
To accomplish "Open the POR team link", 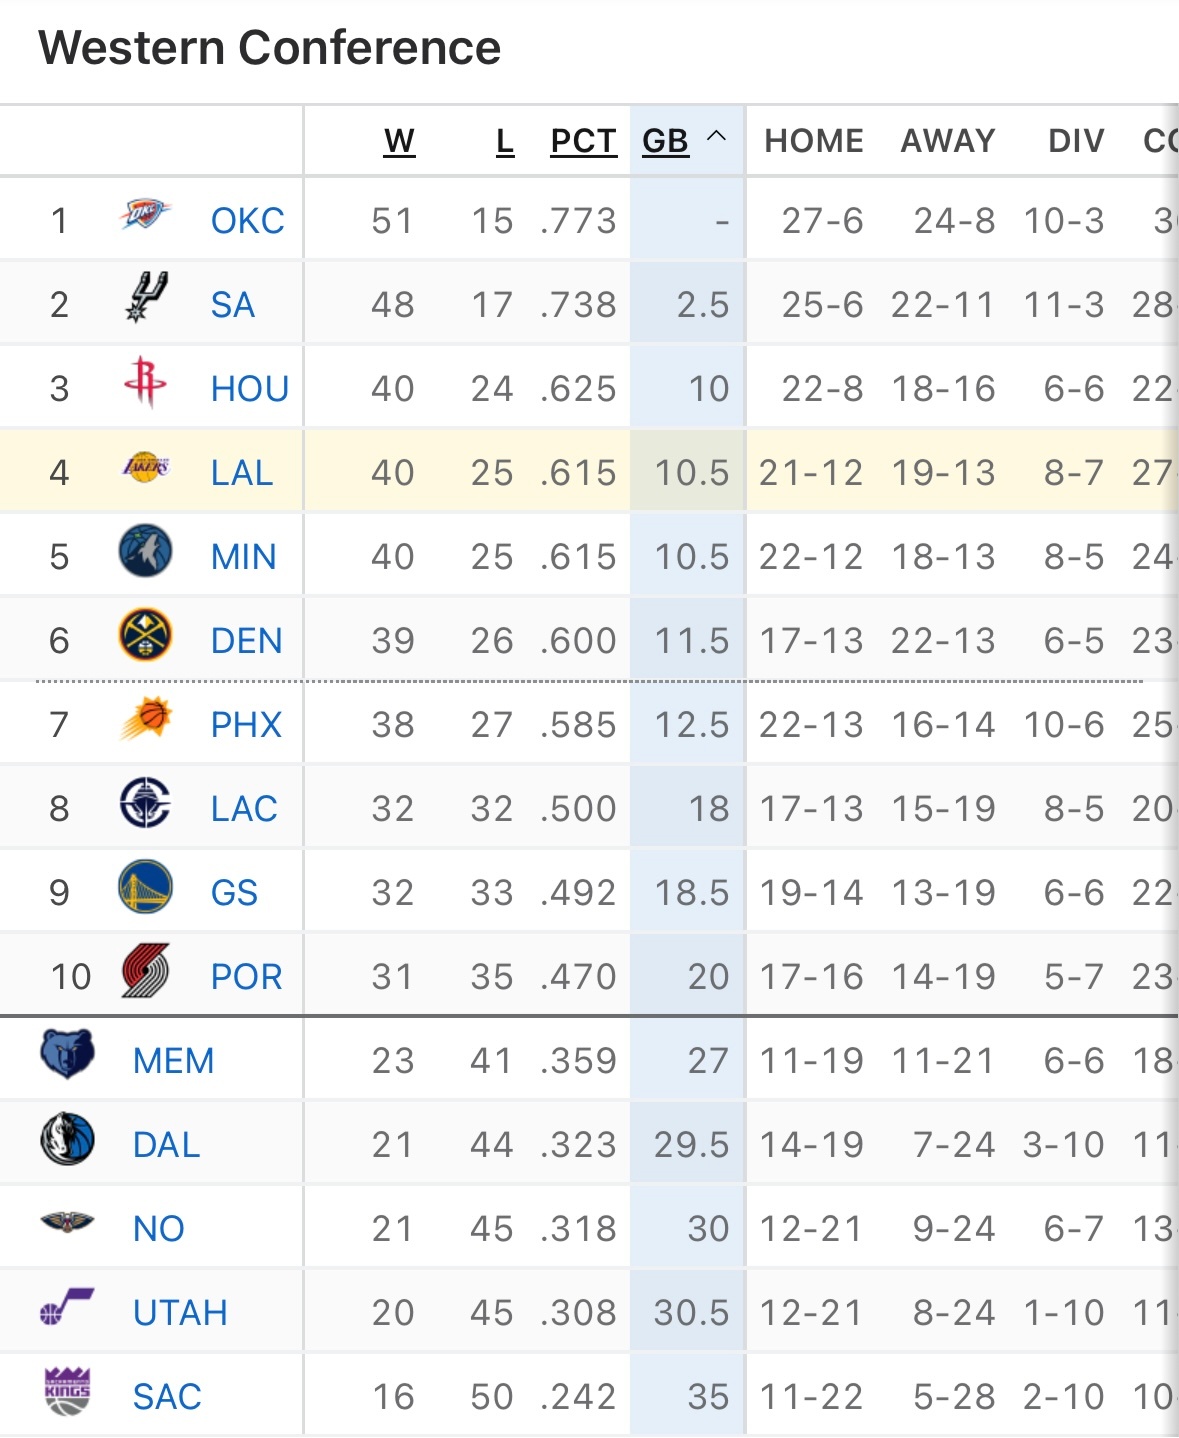I will click(x=246, y=976).
